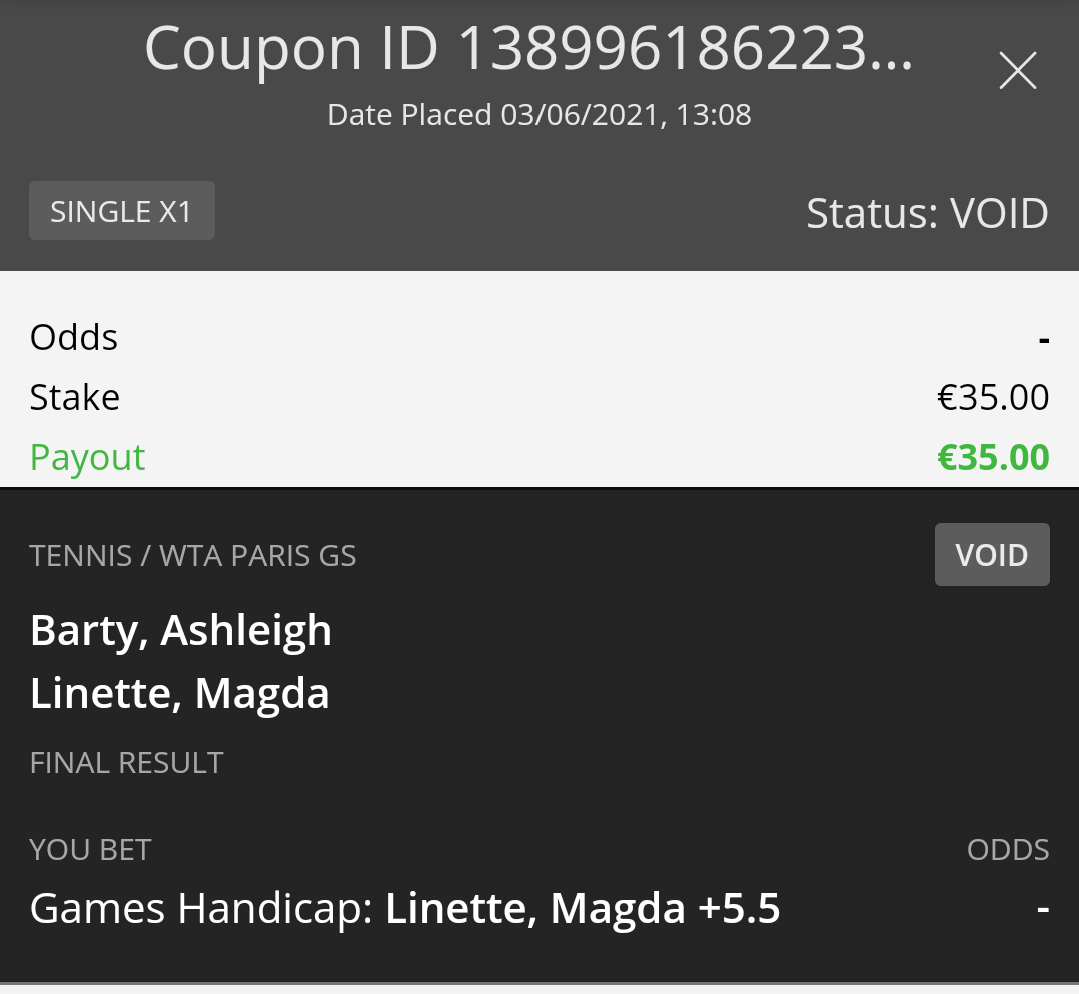Click the SINGLE X1 bet type badge
This screenshot has width=1079, height=994.
(x=121, y=212)
